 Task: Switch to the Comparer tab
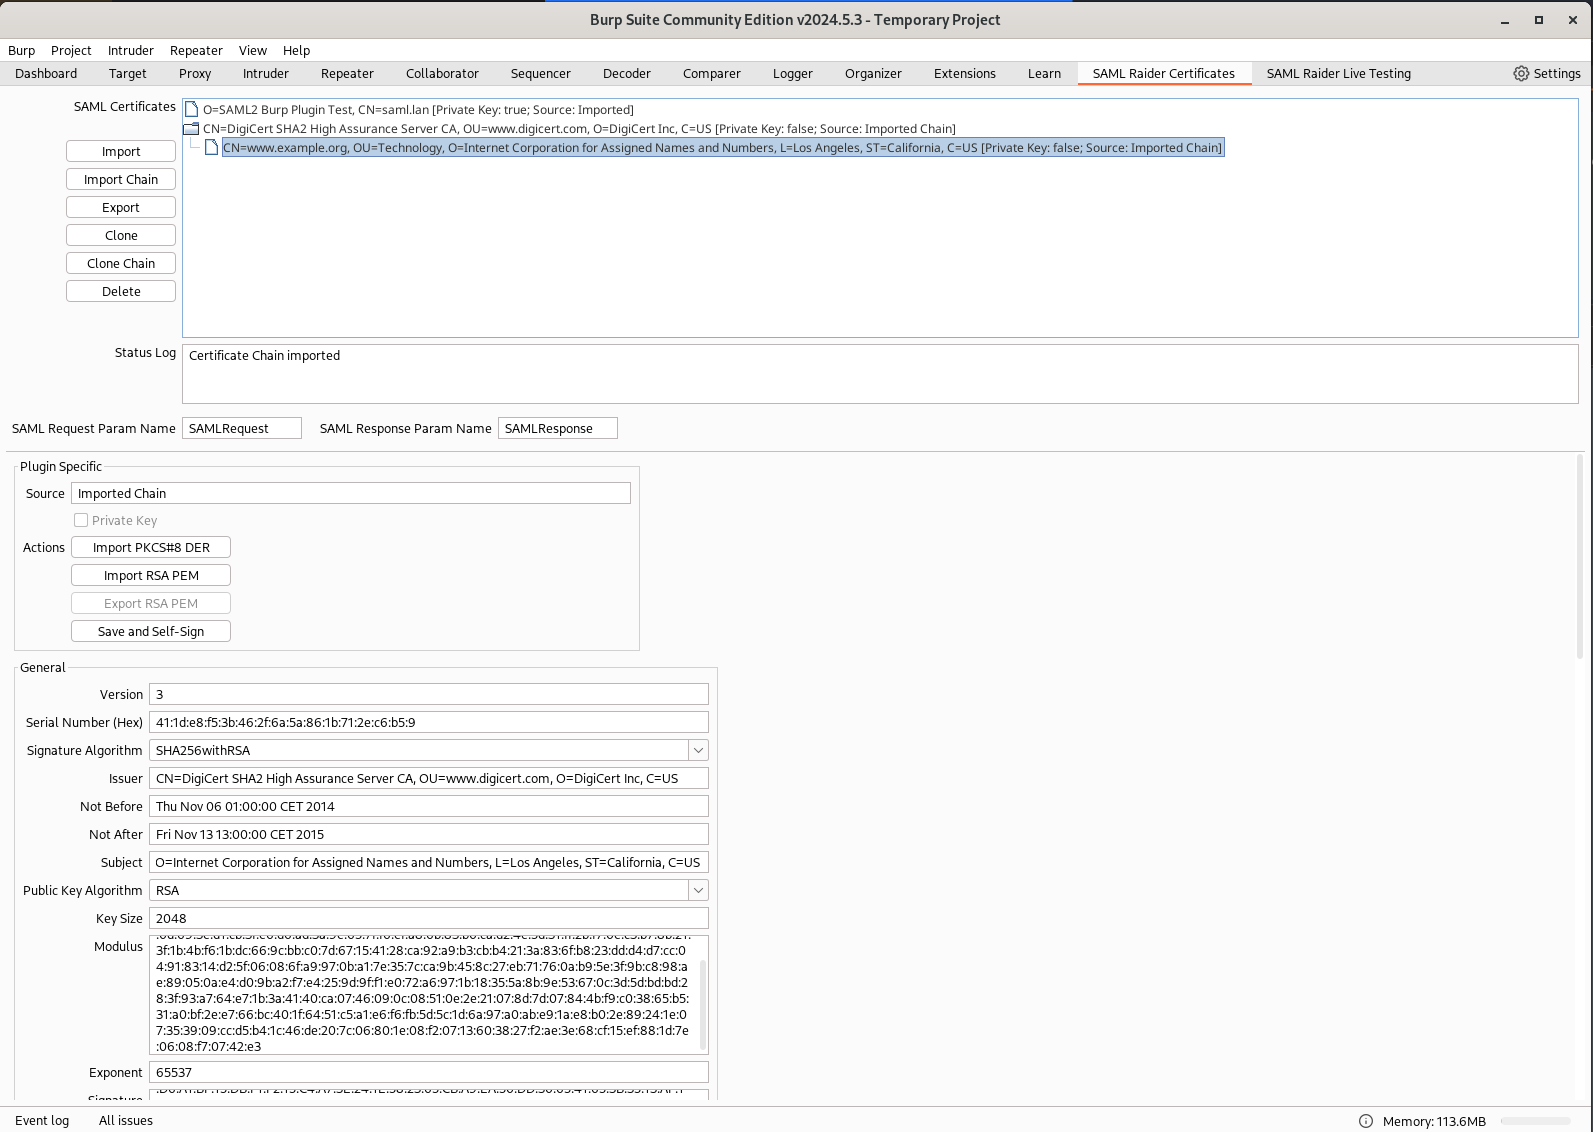coord(712,73)
